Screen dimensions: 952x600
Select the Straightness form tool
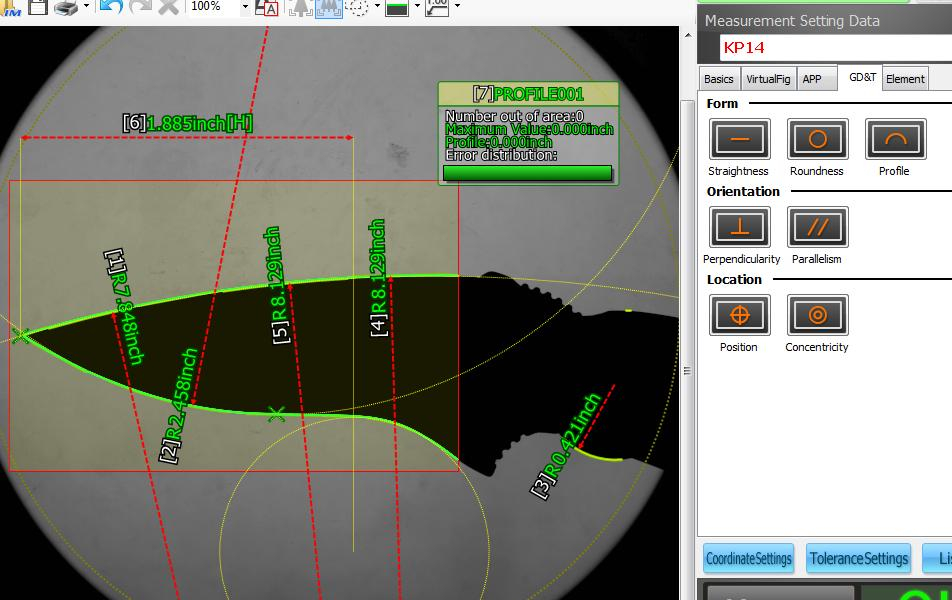pyautogui.click(x=739, y=139)
